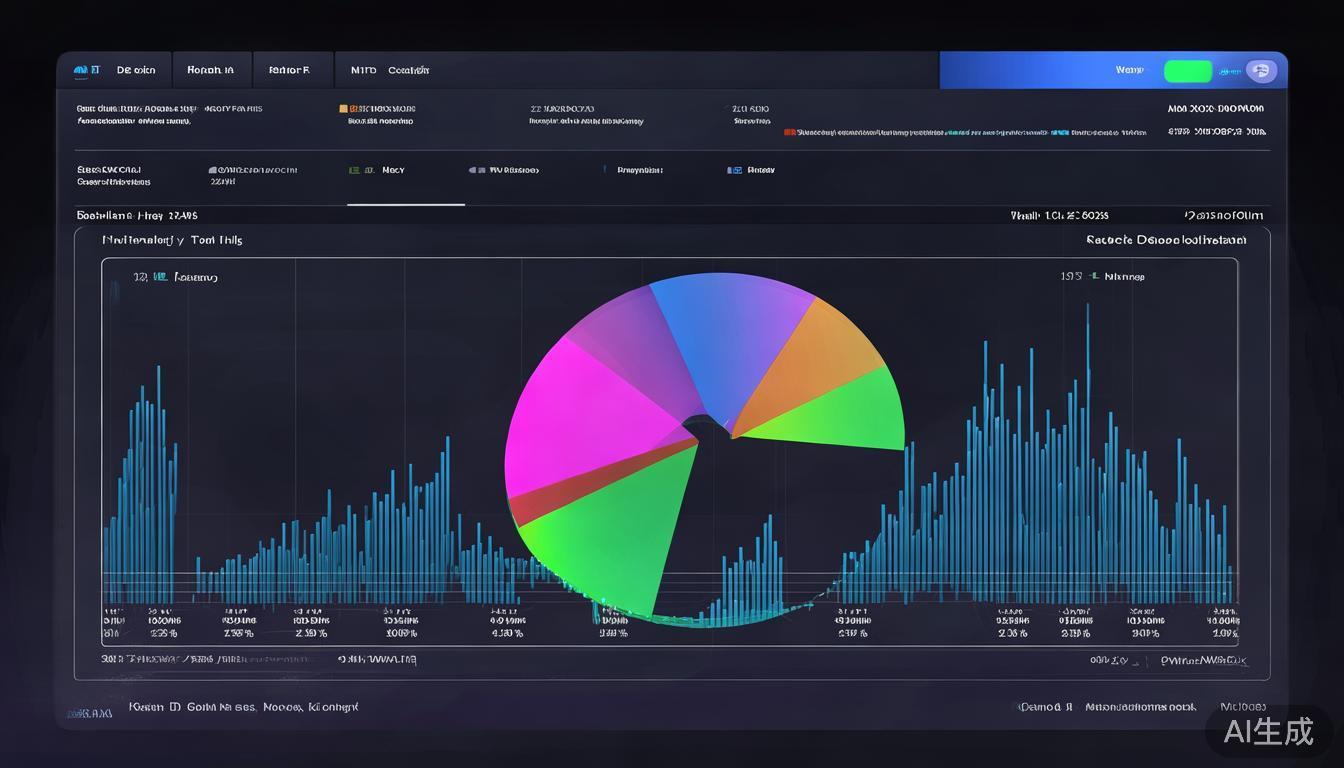Select the orange slice of the pie chart
The height and width of the screenshot is (768, 1344).
pyautogui.click(x=810, y=360)
